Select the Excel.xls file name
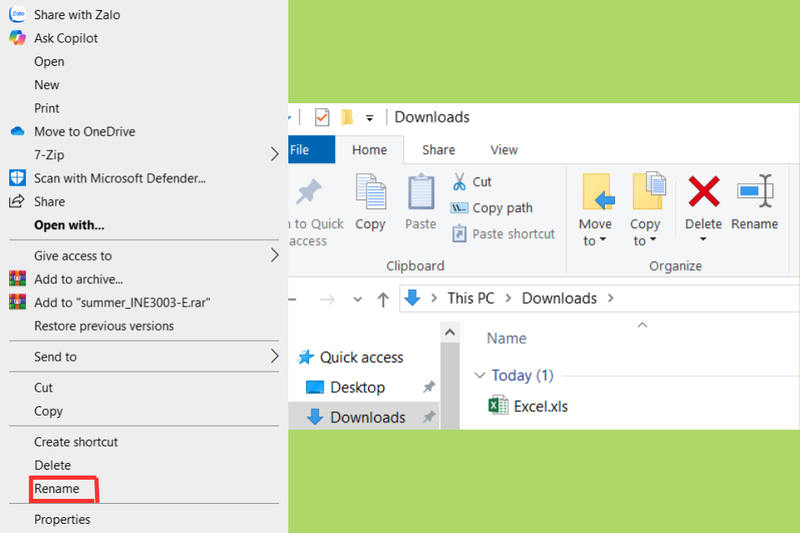800x533 pixels. click(x=541, y=407)
